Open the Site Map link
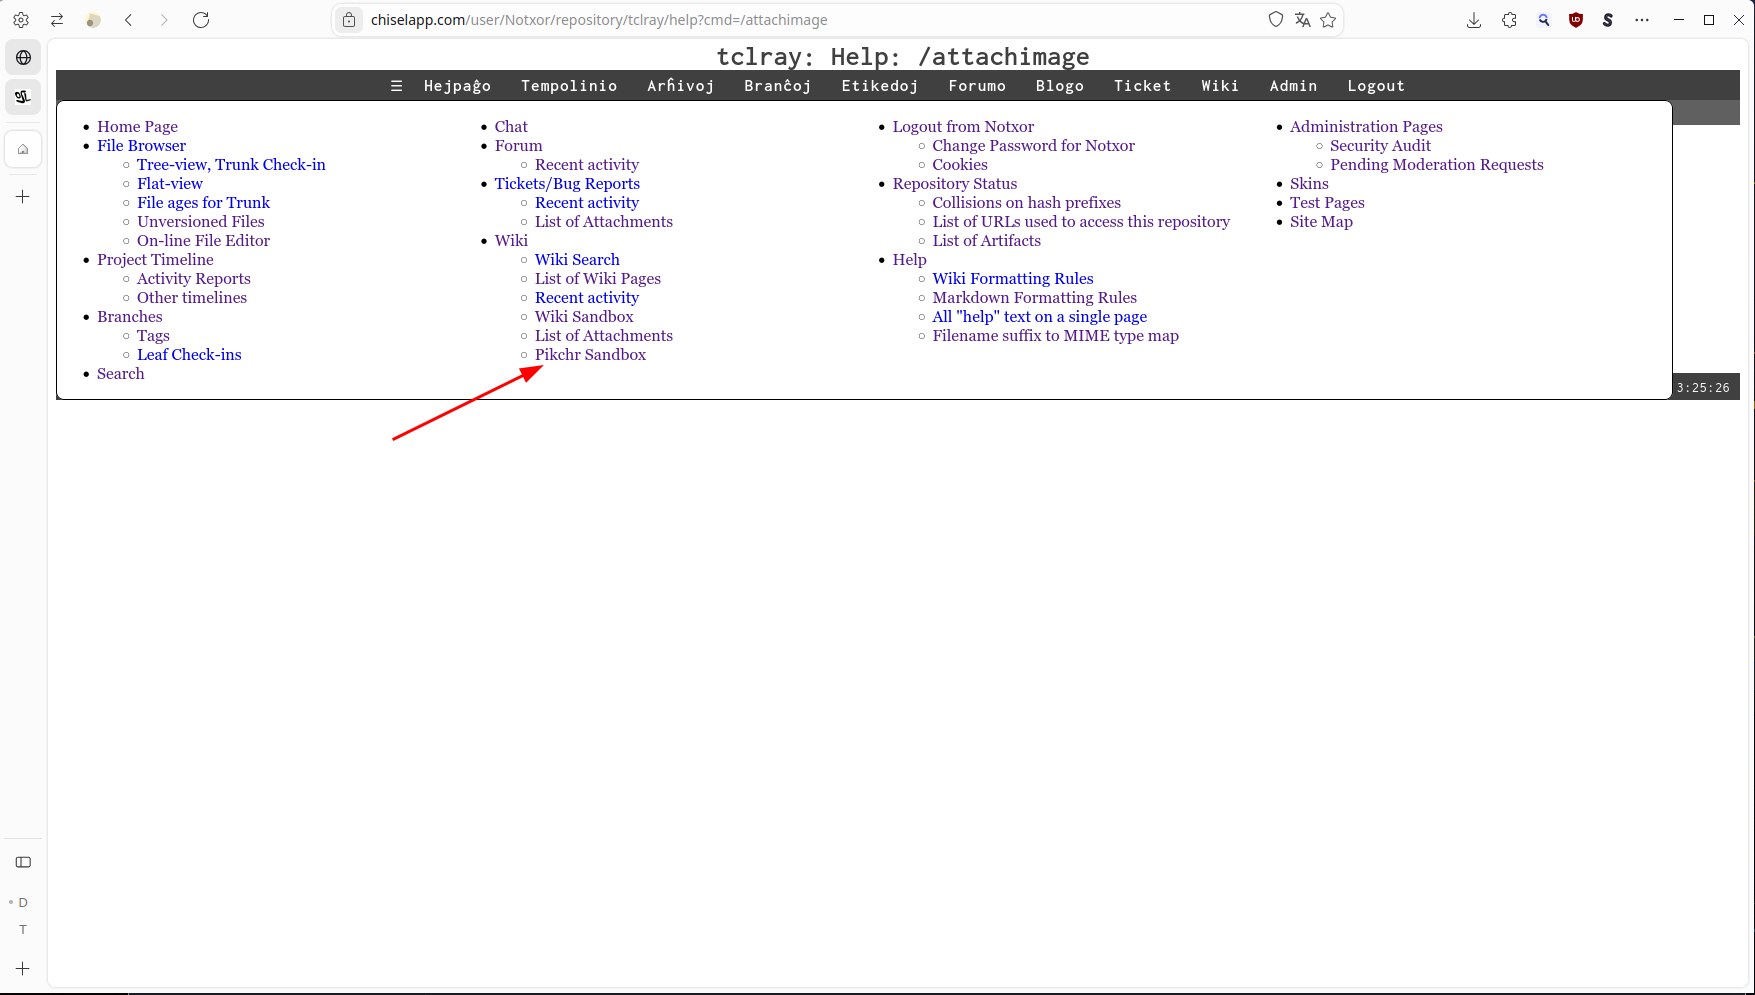The image size is (1755, 995). [x=1321, y=222]
